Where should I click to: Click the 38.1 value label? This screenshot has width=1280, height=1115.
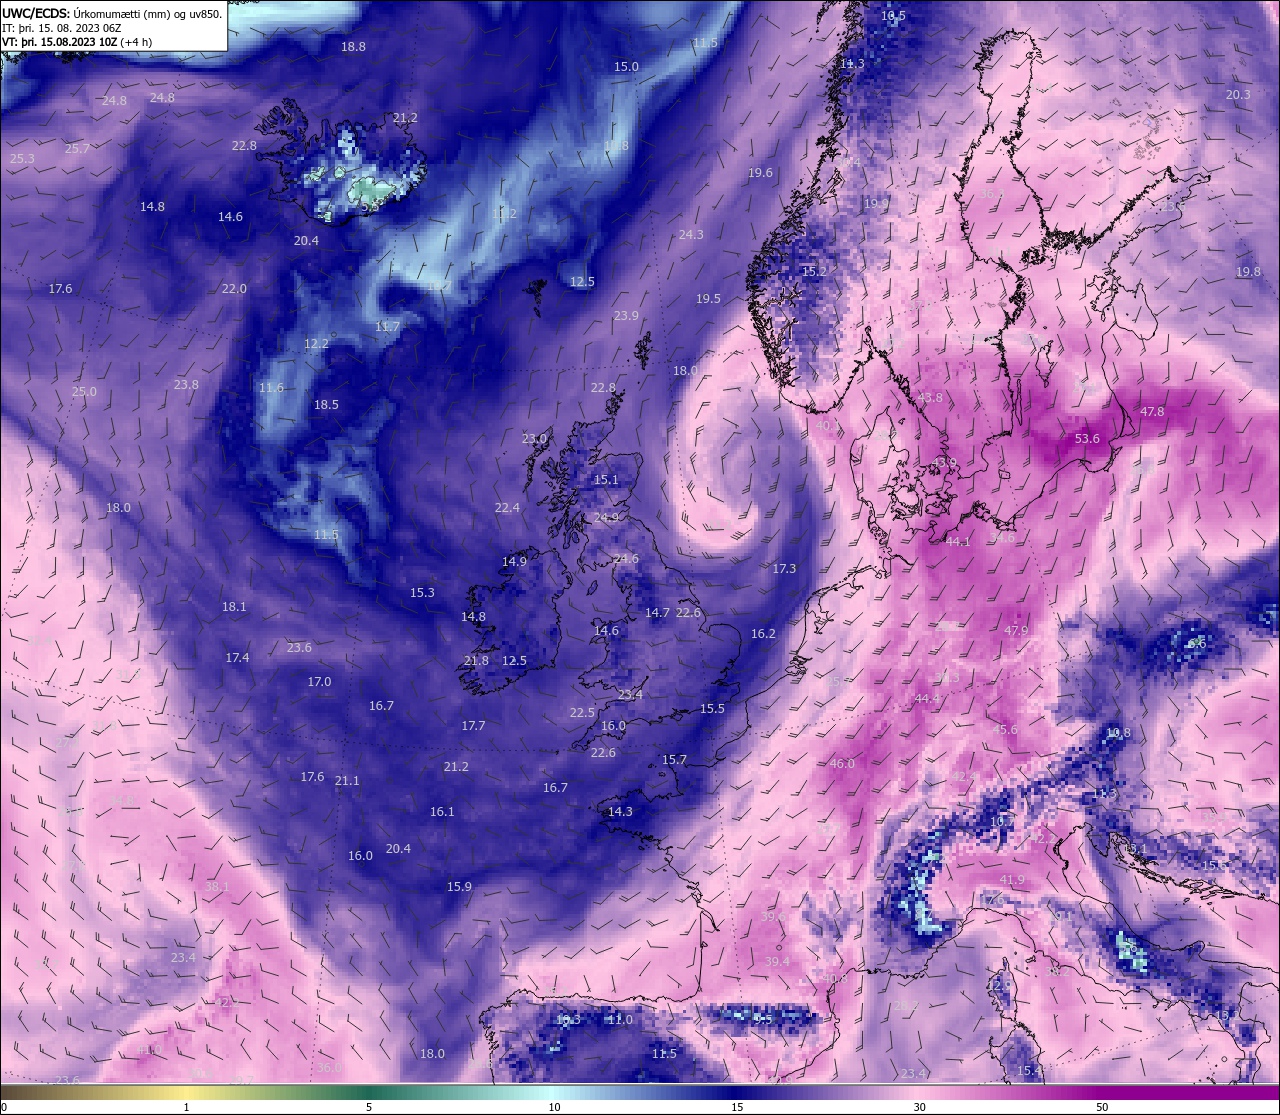point(217,887)
